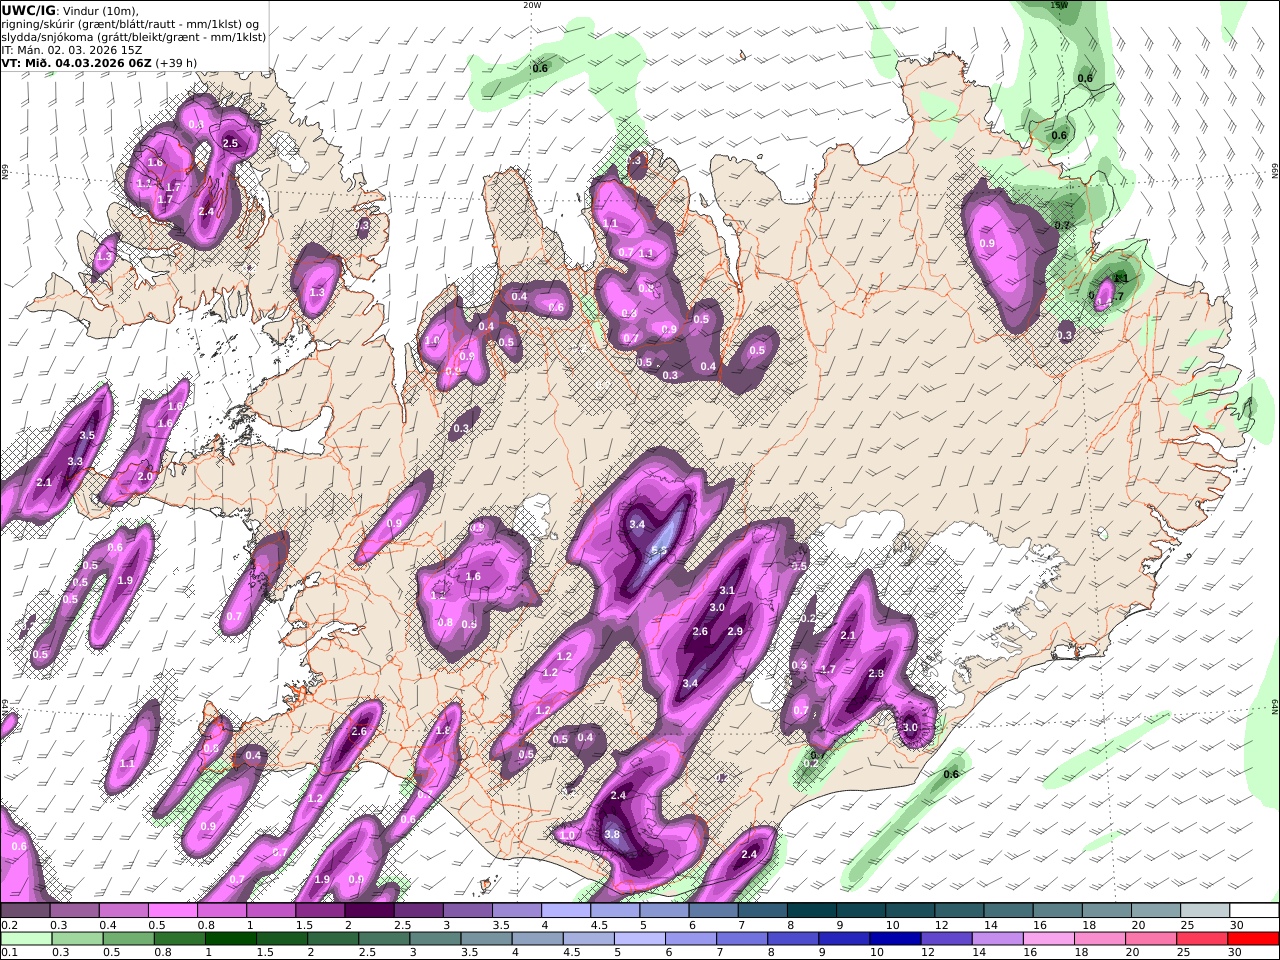
Task: Click the light lavender 4–4.5 snow legend swatch
Action: (x=564, y=910)
